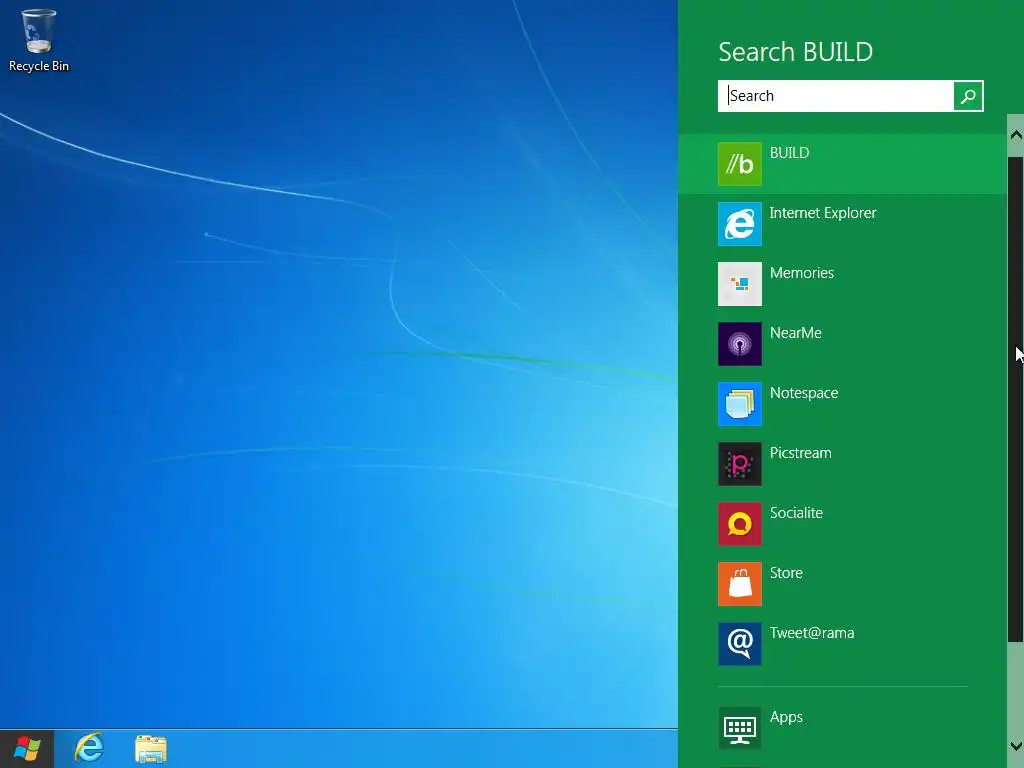This screenshot has width=1024, height=768.
Task: Focus the Search text field
Action: tap(835, 96)
